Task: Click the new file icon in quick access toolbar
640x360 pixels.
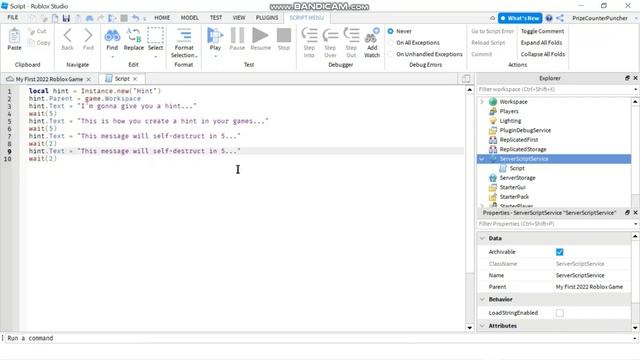Action: point(55,18)
